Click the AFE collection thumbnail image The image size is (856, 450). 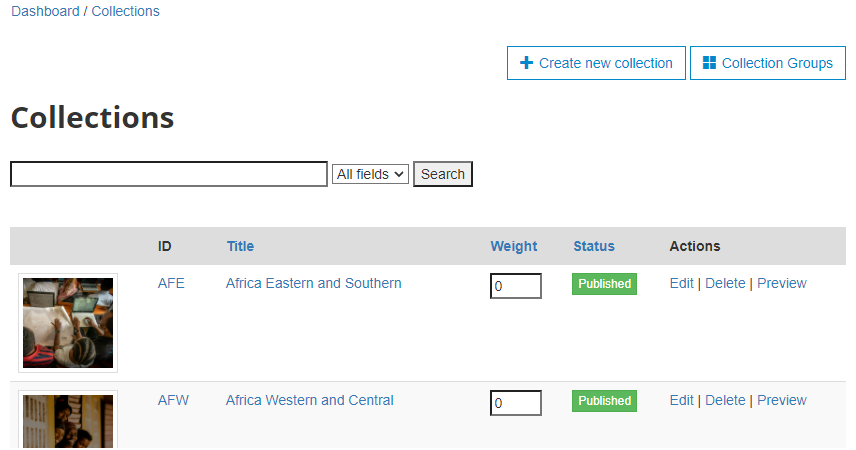pos(68,323)
